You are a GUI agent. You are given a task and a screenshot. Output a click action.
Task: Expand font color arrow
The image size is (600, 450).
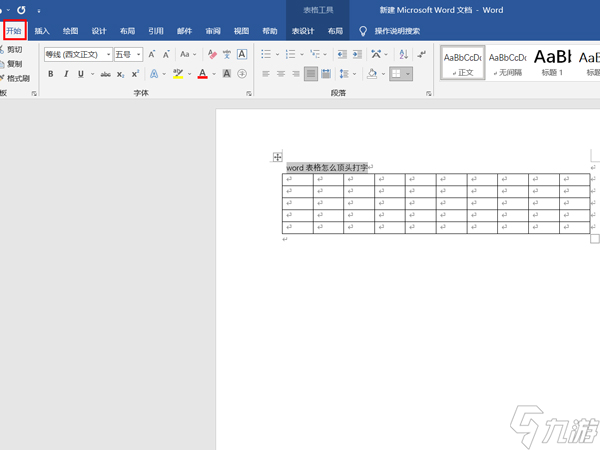[x=214, y=74]
